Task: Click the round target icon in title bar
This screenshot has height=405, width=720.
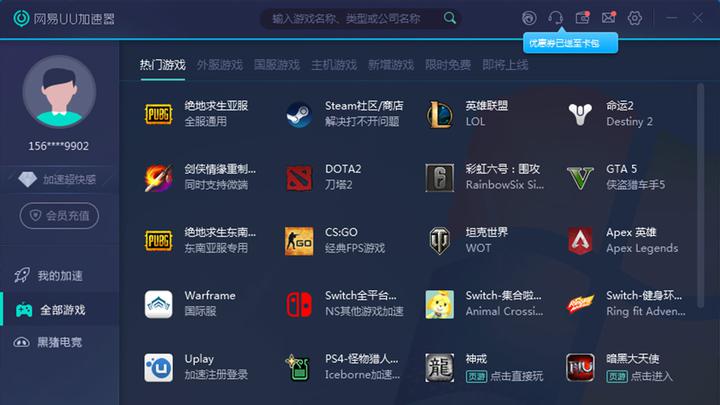Action: [529, 18]
